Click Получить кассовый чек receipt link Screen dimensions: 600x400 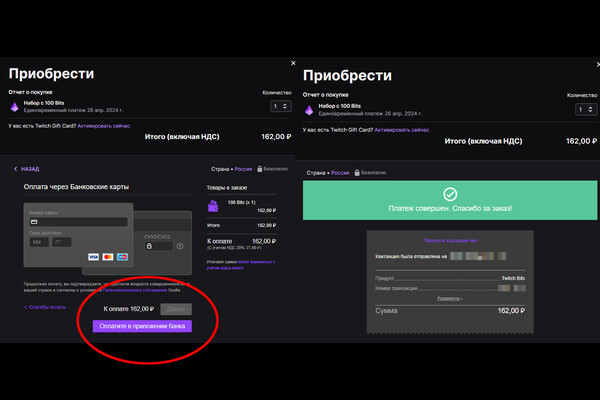[x=449, y=241]
